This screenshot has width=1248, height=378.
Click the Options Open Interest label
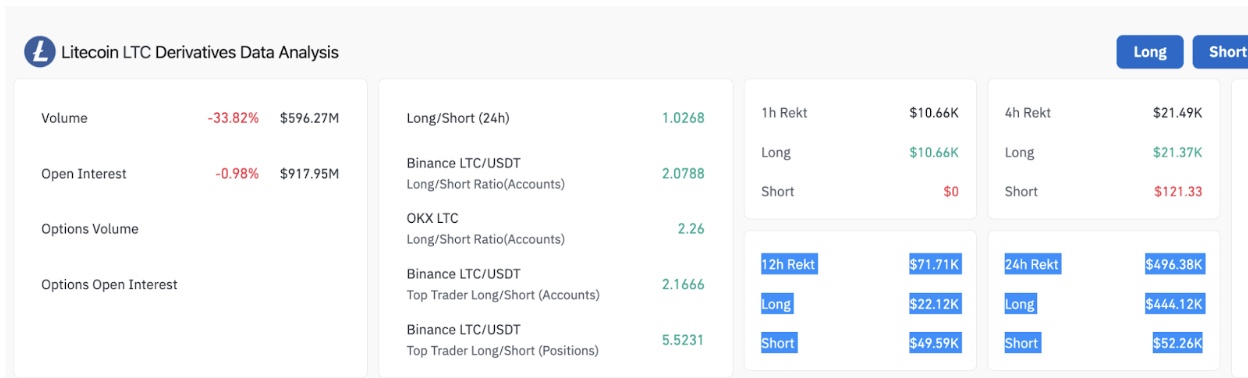(109, 285)
